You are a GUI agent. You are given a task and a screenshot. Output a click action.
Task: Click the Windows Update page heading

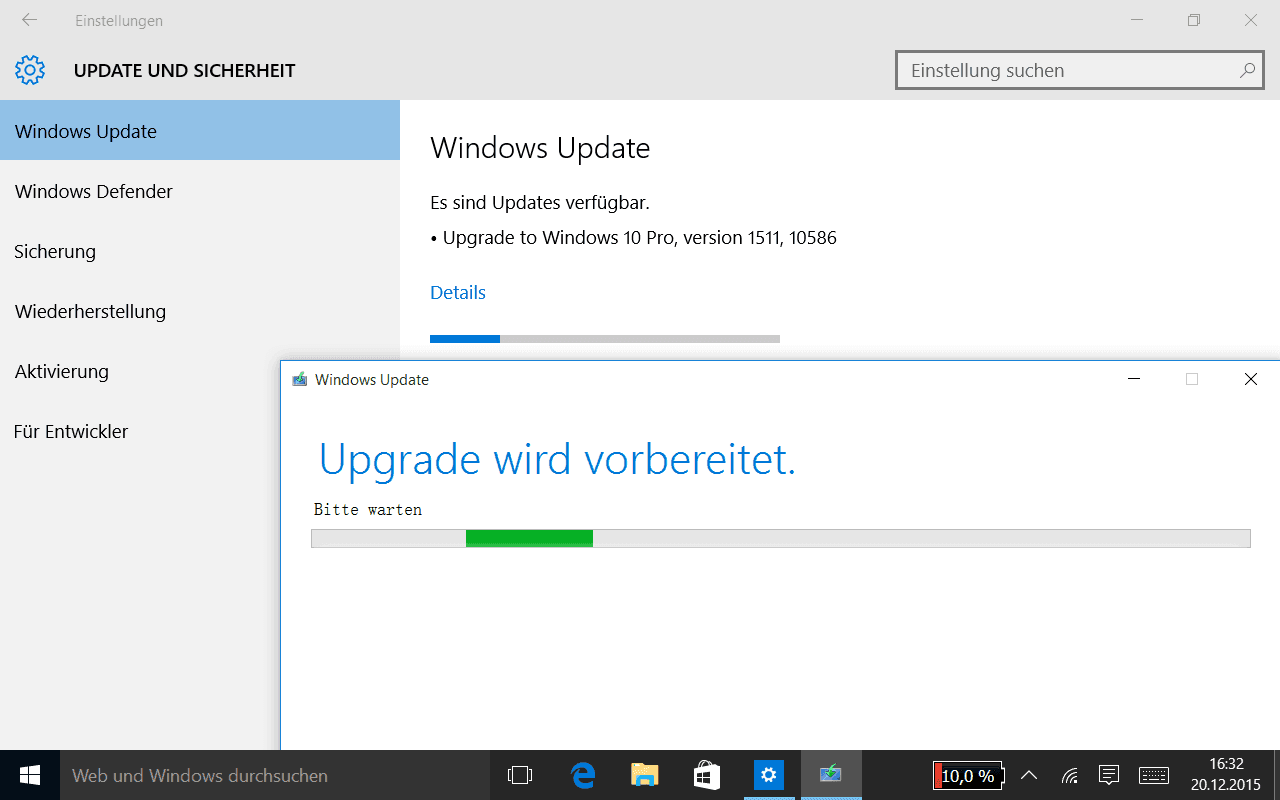point(540,148)
